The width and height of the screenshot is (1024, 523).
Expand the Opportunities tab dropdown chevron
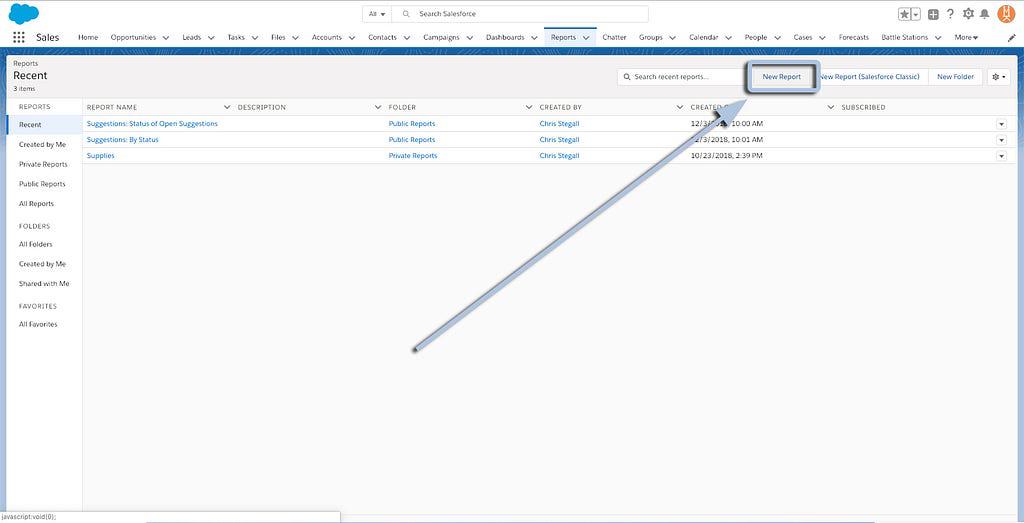click(x=165, y=38)
